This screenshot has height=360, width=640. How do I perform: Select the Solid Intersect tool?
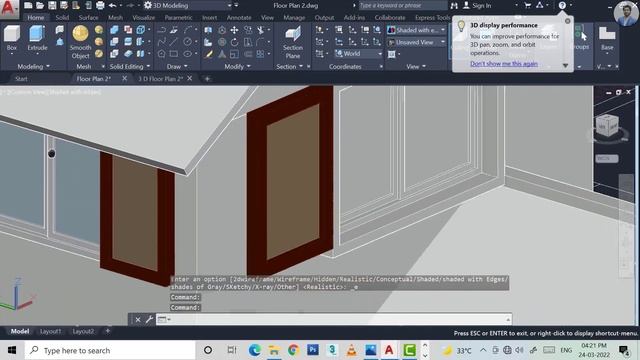pyautogui.click(x=115, y=53)
